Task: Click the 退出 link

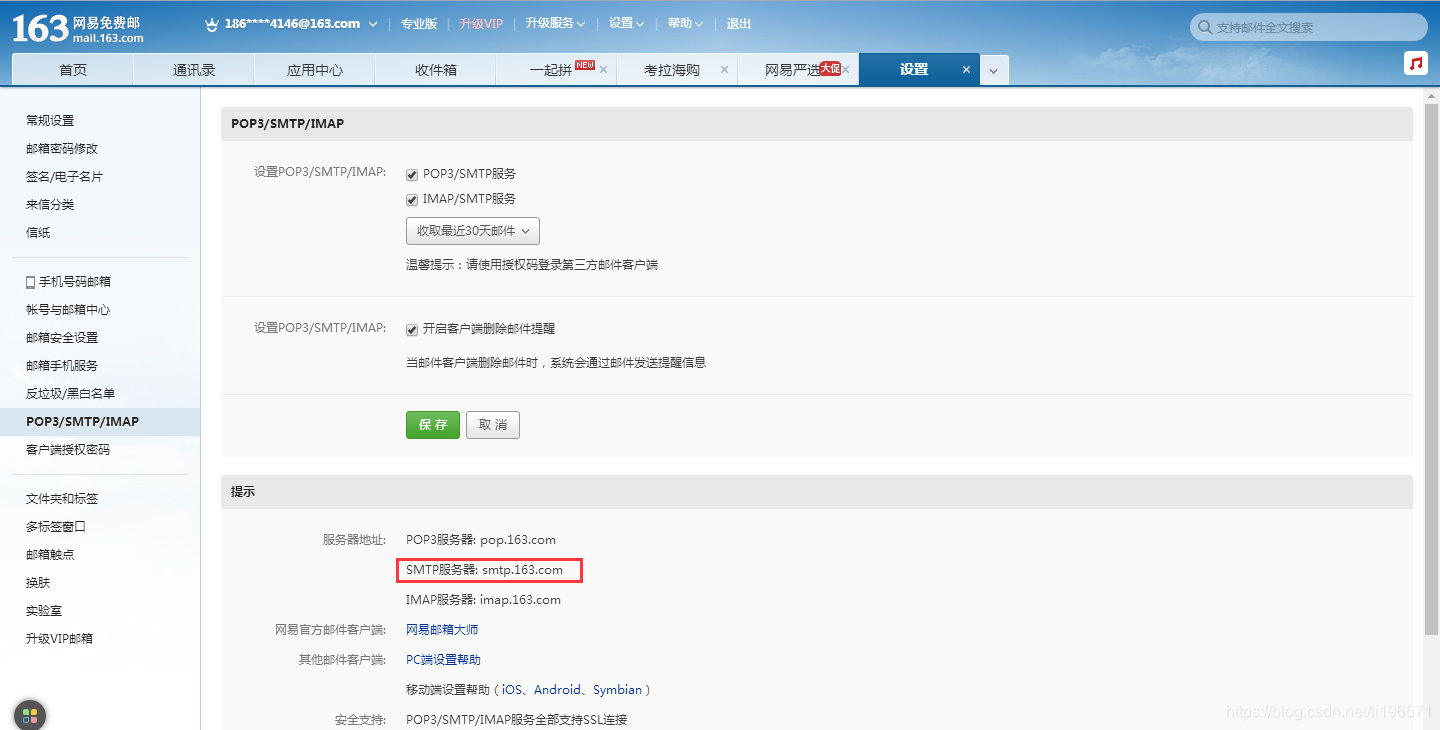Action: click(x=739, y=24)
